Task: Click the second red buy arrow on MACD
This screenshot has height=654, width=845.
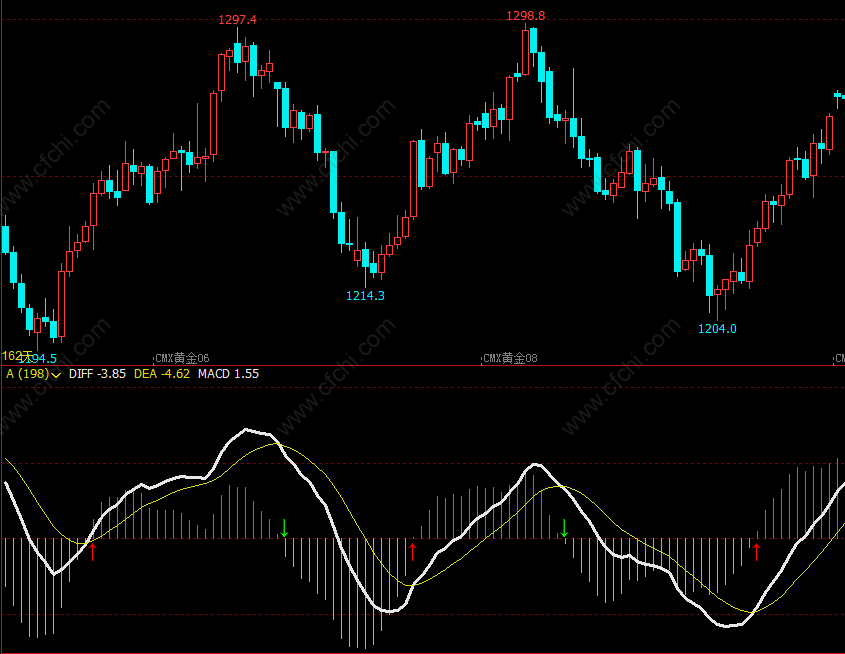Action: click(x=413, y=552)
